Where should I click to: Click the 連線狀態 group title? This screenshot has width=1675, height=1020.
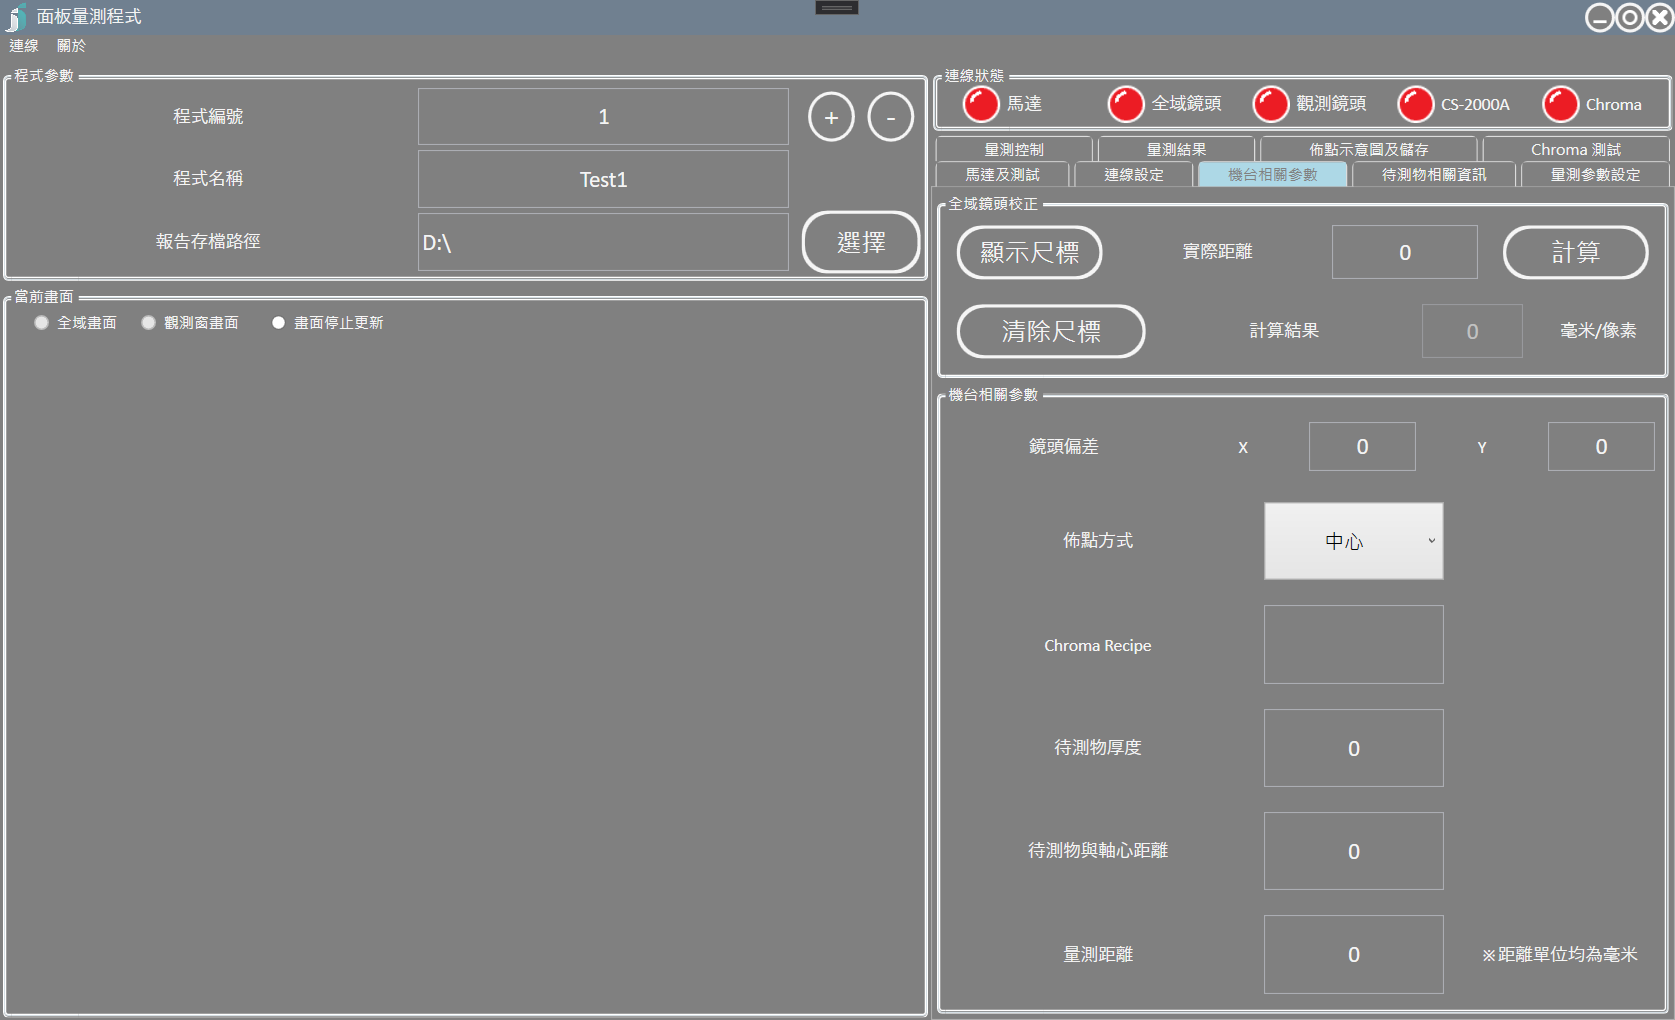[x=974, y=76]
